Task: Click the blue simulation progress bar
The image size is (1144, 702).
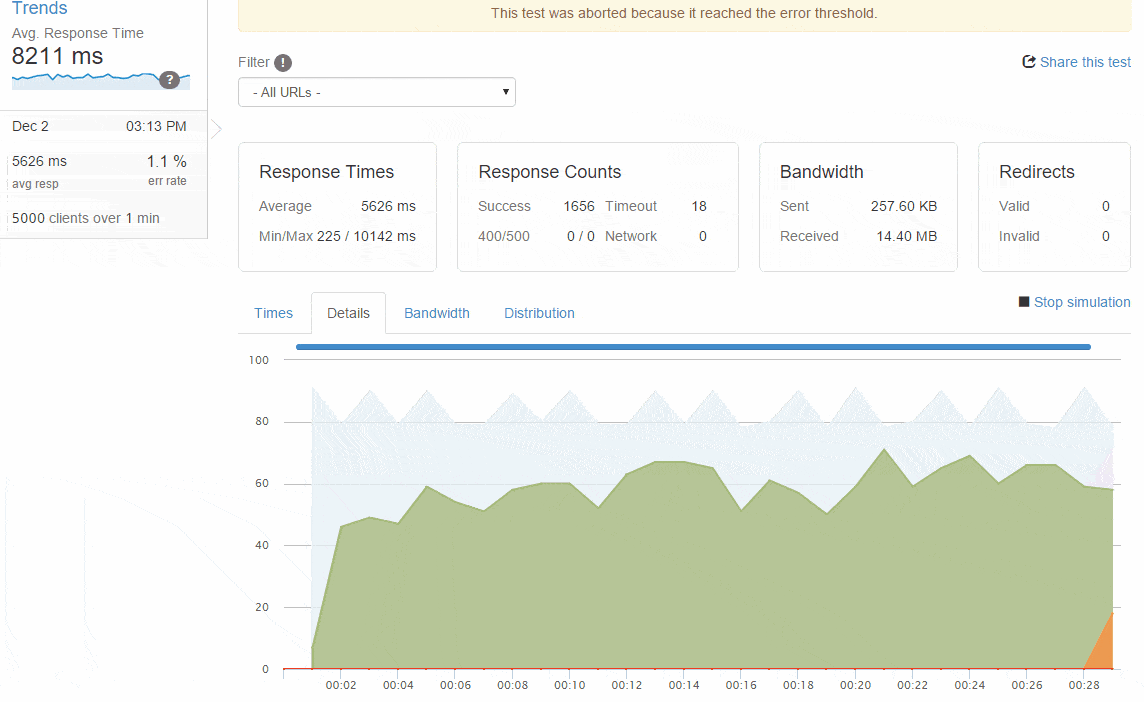Action: [693, 347]
